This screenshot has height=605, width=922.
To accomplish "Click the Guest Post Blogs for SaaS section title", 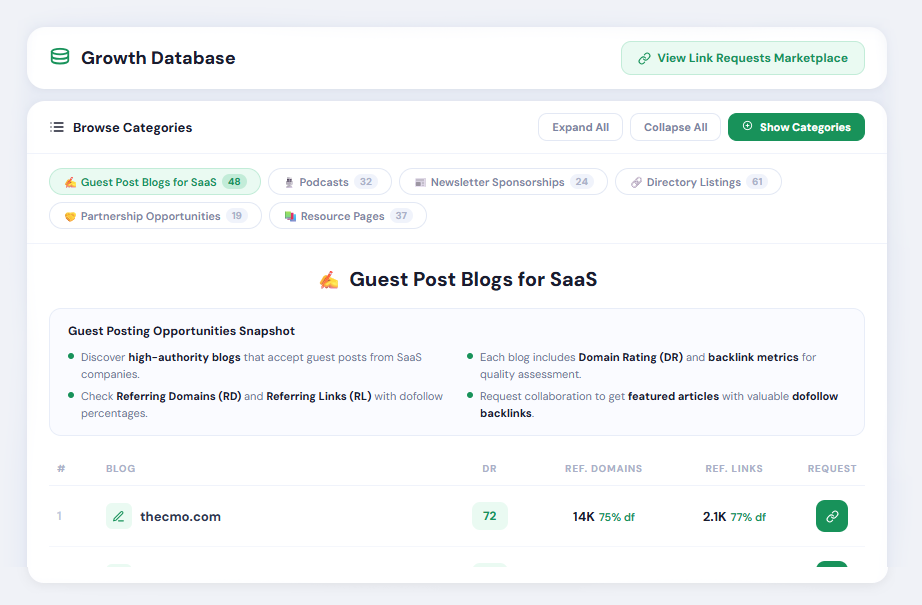I will (473, 279).
